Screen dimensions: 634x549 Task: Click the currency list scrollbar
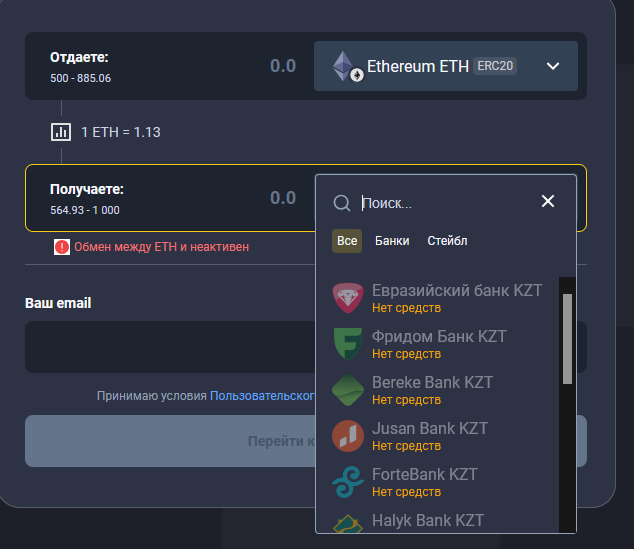click(567, 338)
